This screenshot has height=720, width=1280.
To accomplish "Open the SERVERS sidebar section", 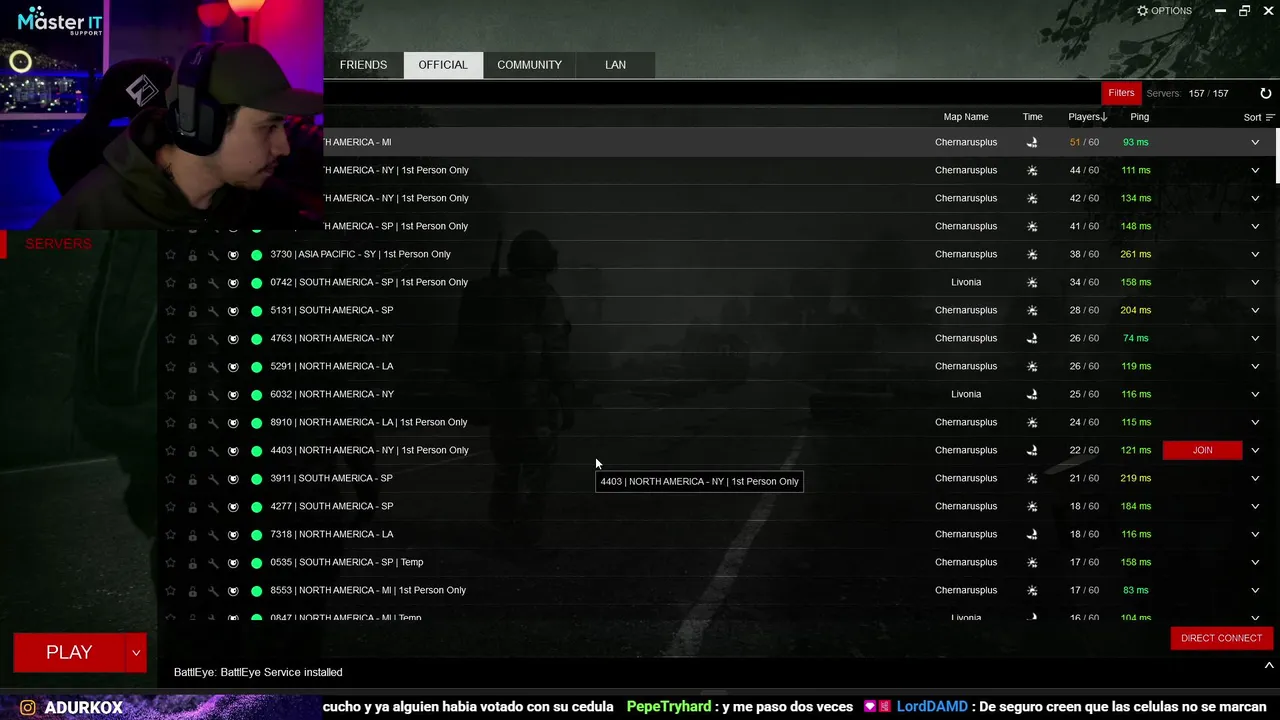I will (x=58, y=244).
